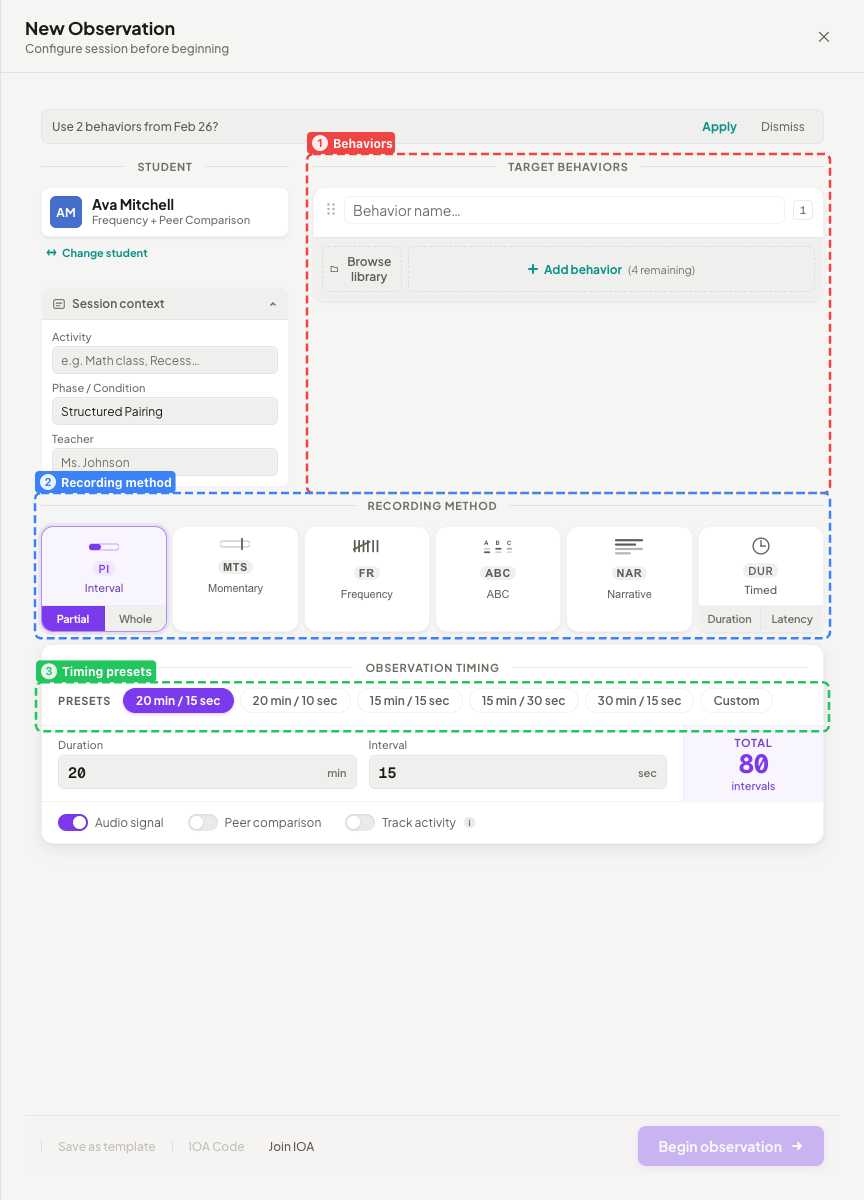This screenshot has width=864, height=1200.
Task: Enable Track activity
Action: 359,822
